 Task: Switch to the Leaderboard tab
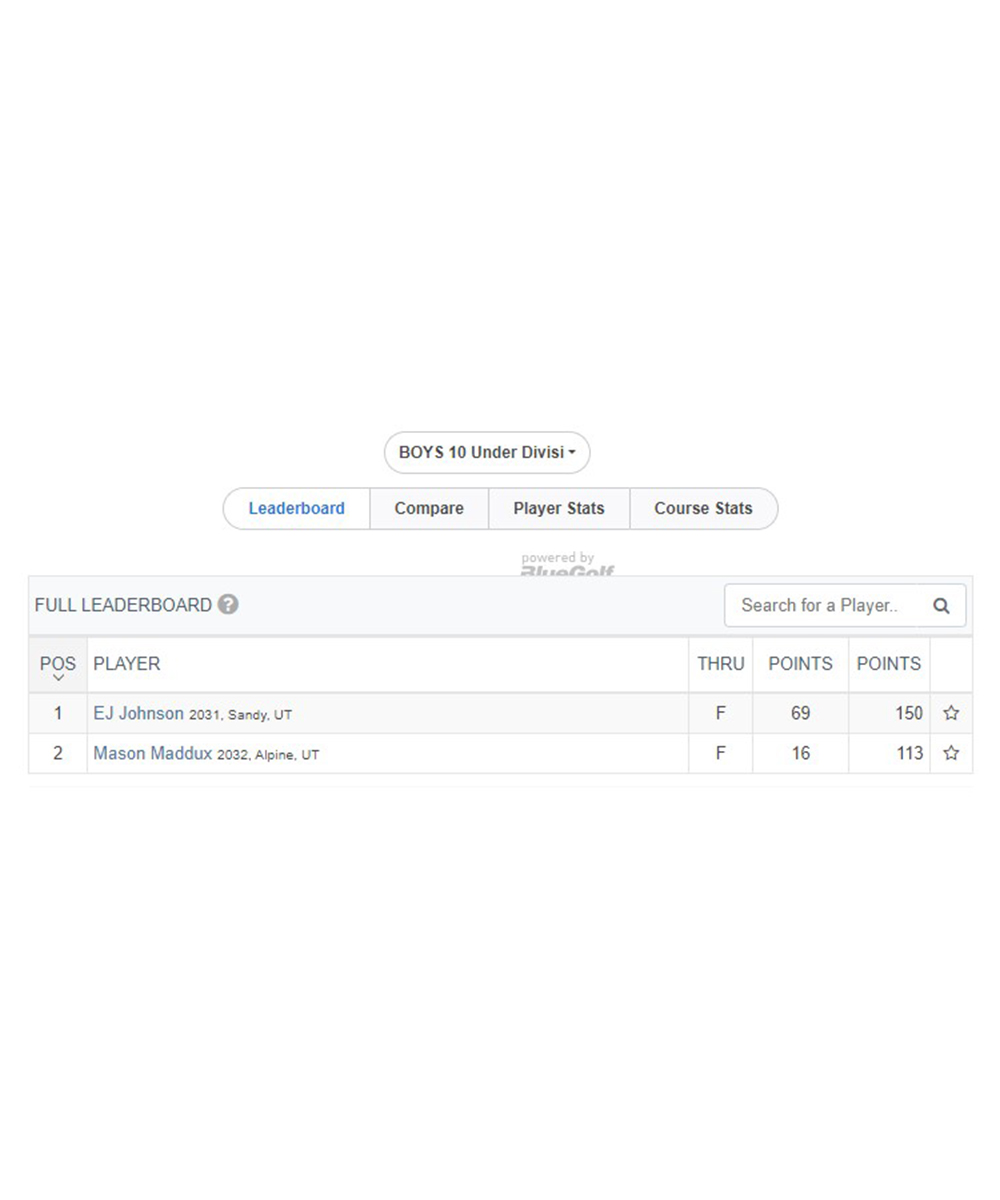[x=297, y=508]
